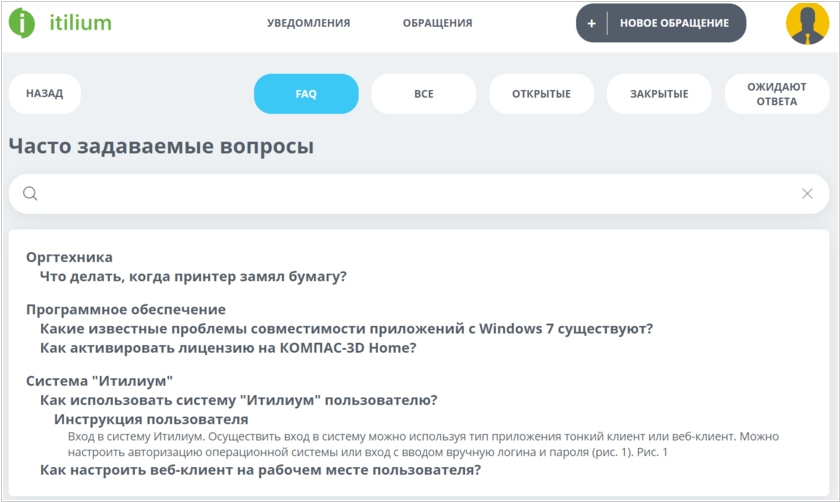Open the user profile avatar
Image resolution: width=840 pixels, height=502 pixels.
[807, 24]
